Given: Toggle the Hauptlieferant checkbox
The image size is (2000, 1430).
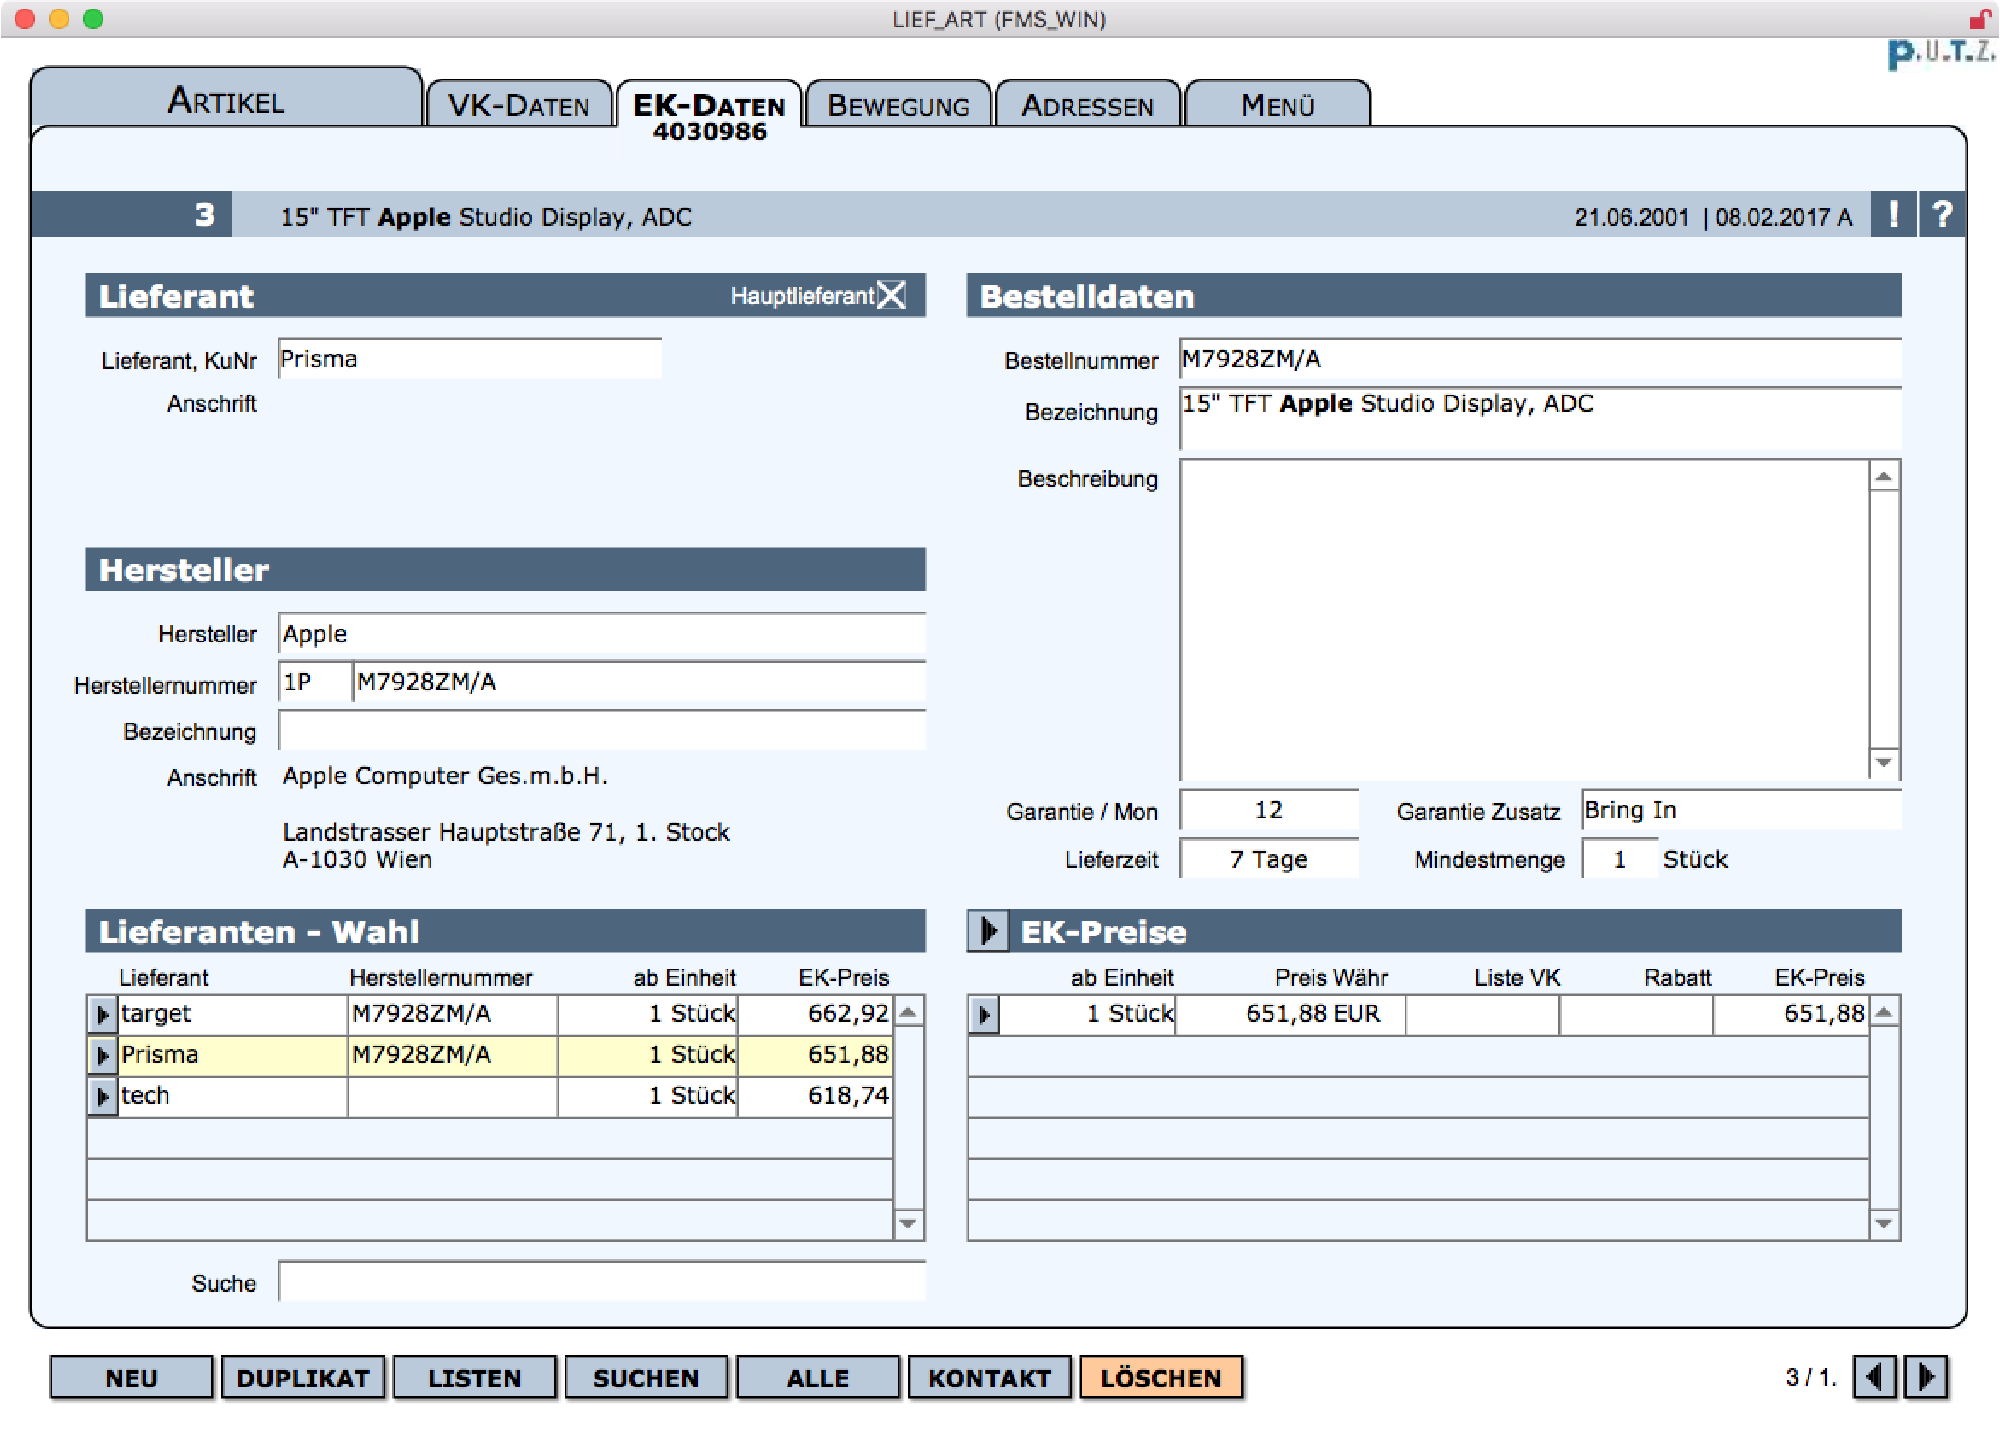Looking at the screenshot, I should tap(891, 295).
